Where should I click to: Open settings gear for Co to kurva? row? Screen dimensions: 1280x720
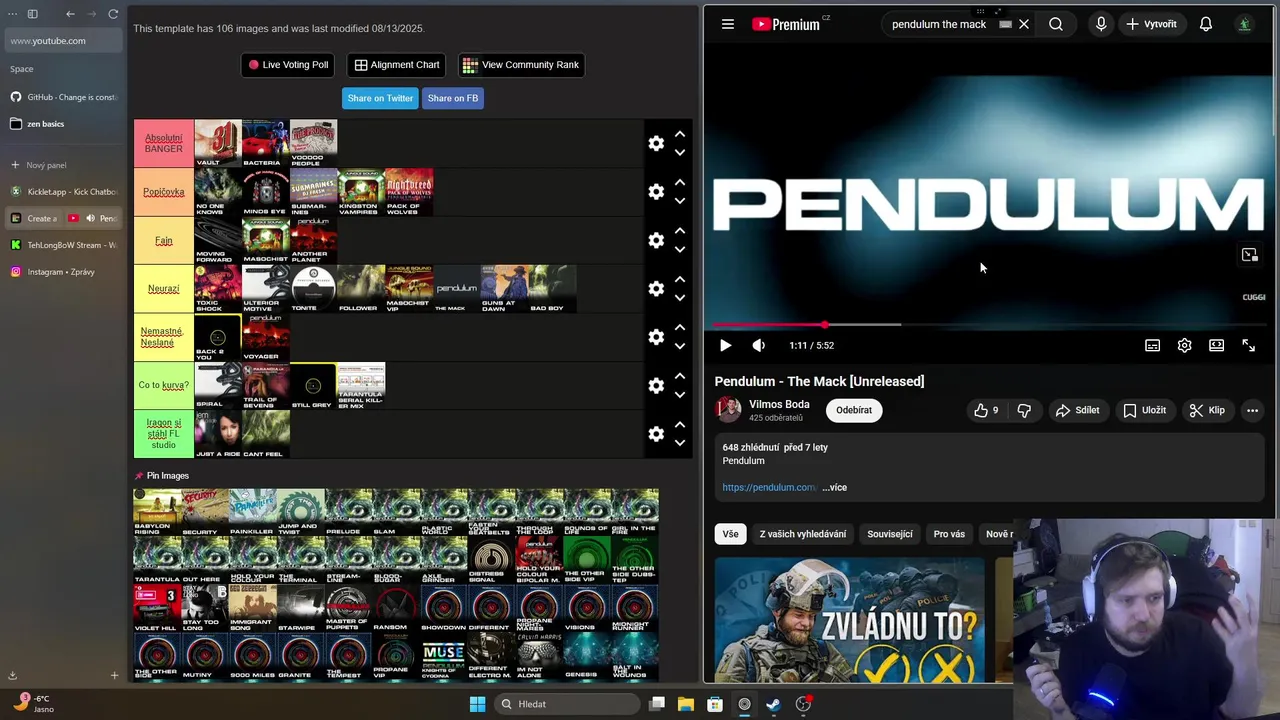pos(656,386)
